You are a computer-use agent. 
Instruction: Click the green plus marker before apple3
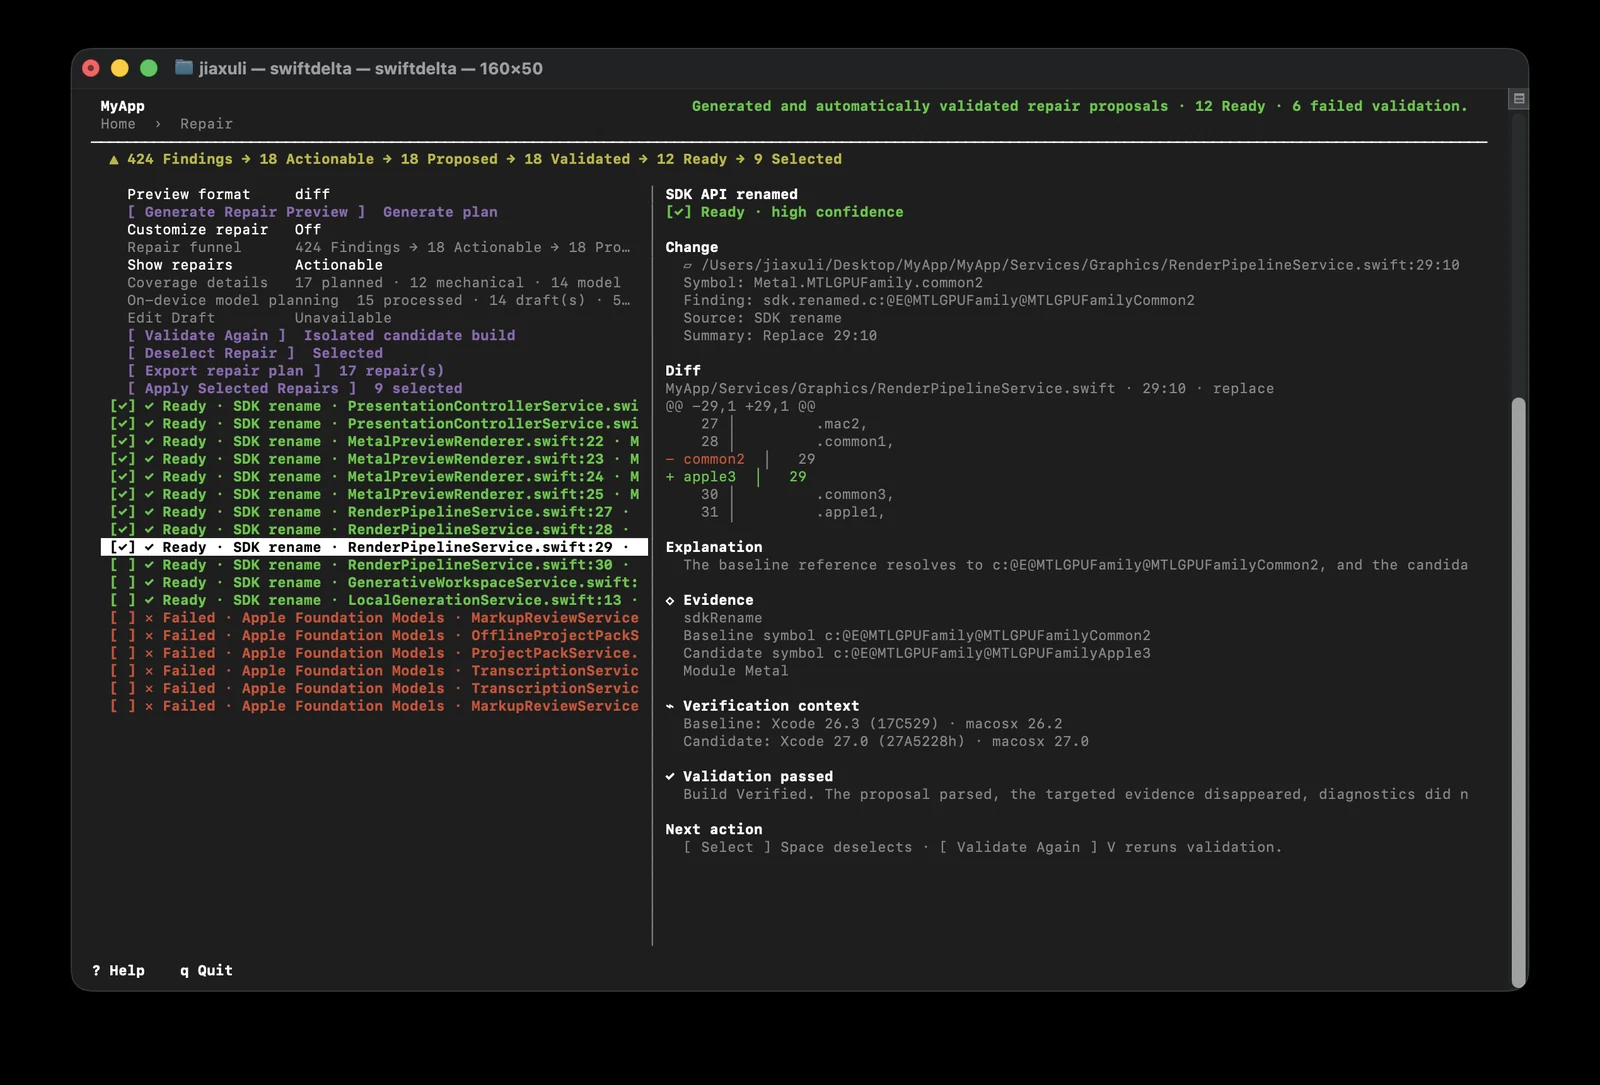(x=670, y=477)
